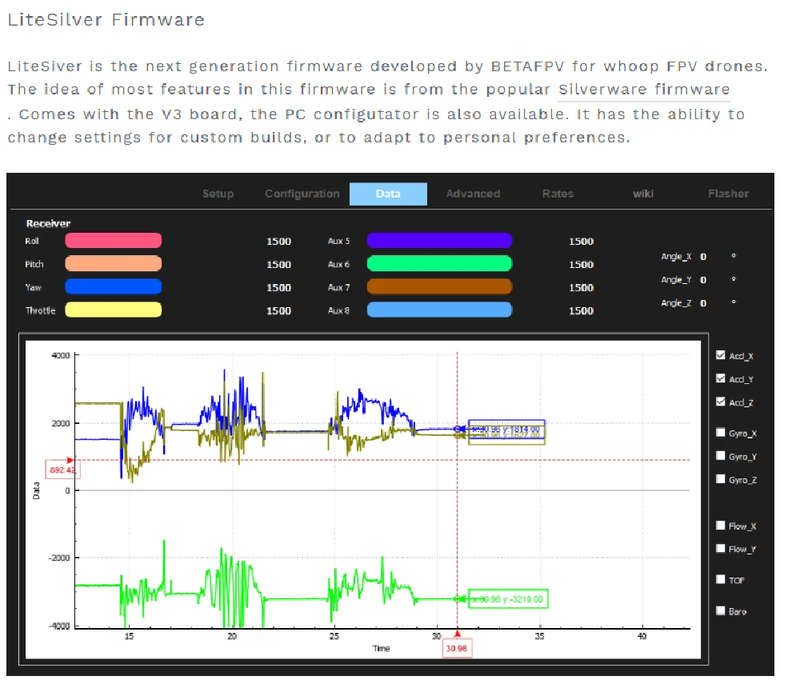Check the Flow_Y checkbox
Viewport: 800px width, 684px height.
[x=720, y=548]
